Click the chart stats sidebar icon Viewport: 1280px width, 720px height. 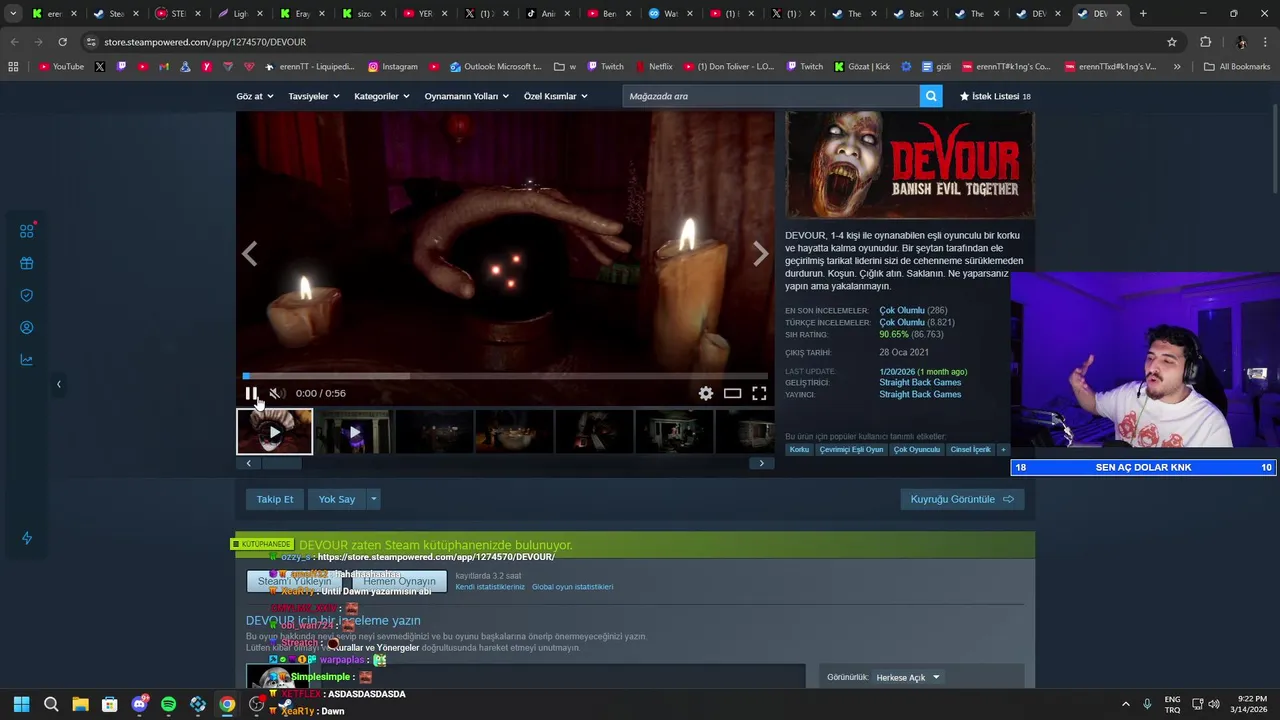pos(27,360)
